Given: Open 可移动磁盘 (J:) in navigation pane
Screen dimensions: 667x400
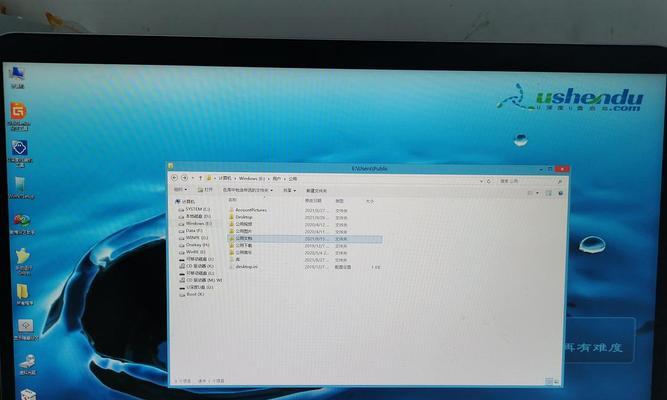Looking at the screenshot, I should [196, 259].
